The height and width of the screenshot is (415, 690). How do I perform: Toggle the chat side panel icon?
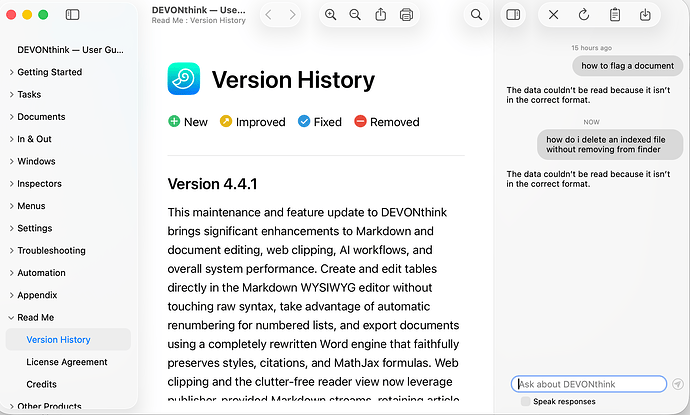[513, 15]
